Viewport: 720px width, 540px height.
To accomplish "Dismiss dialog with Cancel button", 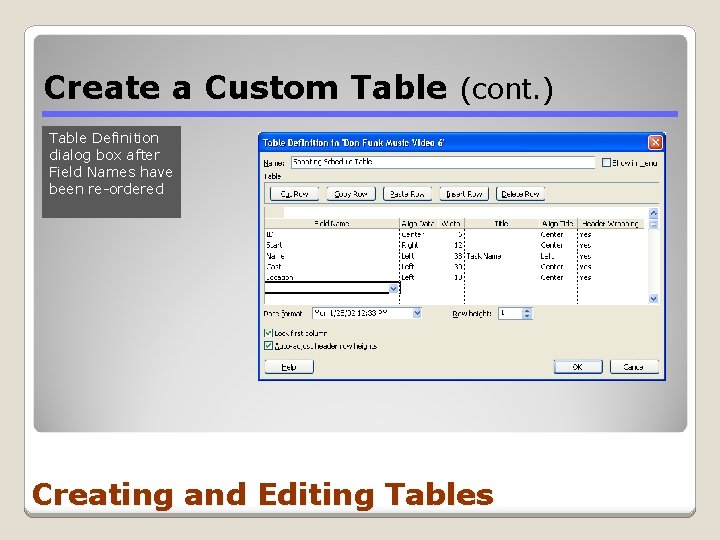I will point(634,367).
